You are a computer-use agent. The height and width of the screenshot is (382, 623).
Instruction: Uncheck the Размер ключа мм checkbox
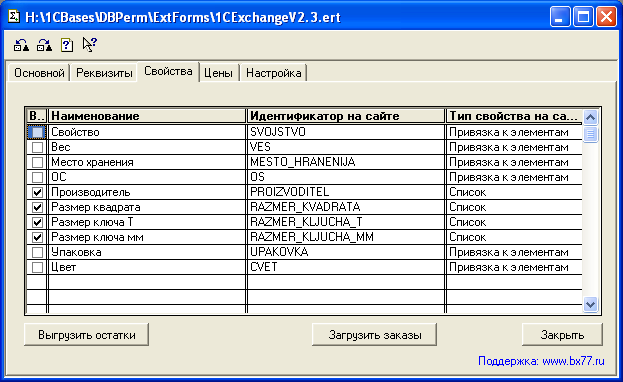pos(37,237)
